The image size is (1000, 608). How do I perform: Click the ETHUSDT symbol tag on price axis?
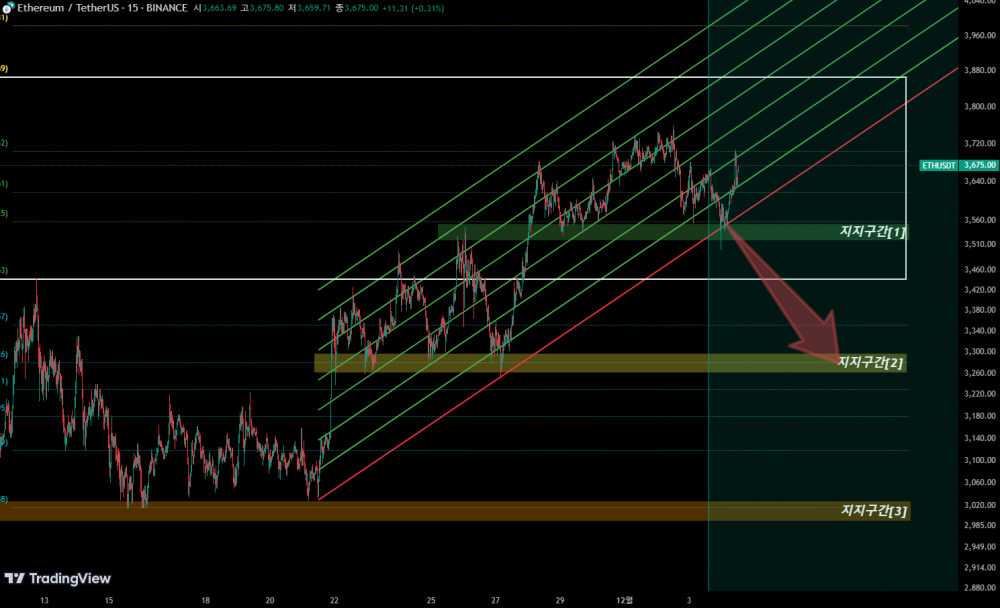pyautogui.click(x=938, y=165)
